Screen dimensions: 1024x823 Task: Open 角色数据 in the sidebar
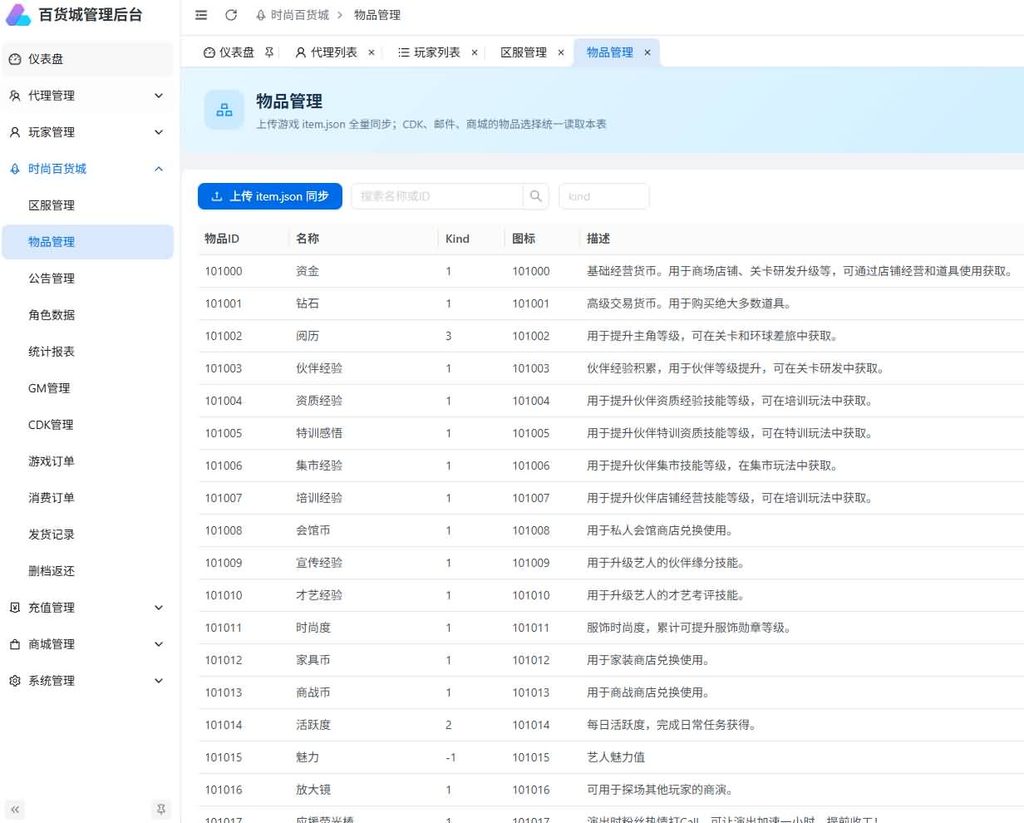(x=88, y=315)
